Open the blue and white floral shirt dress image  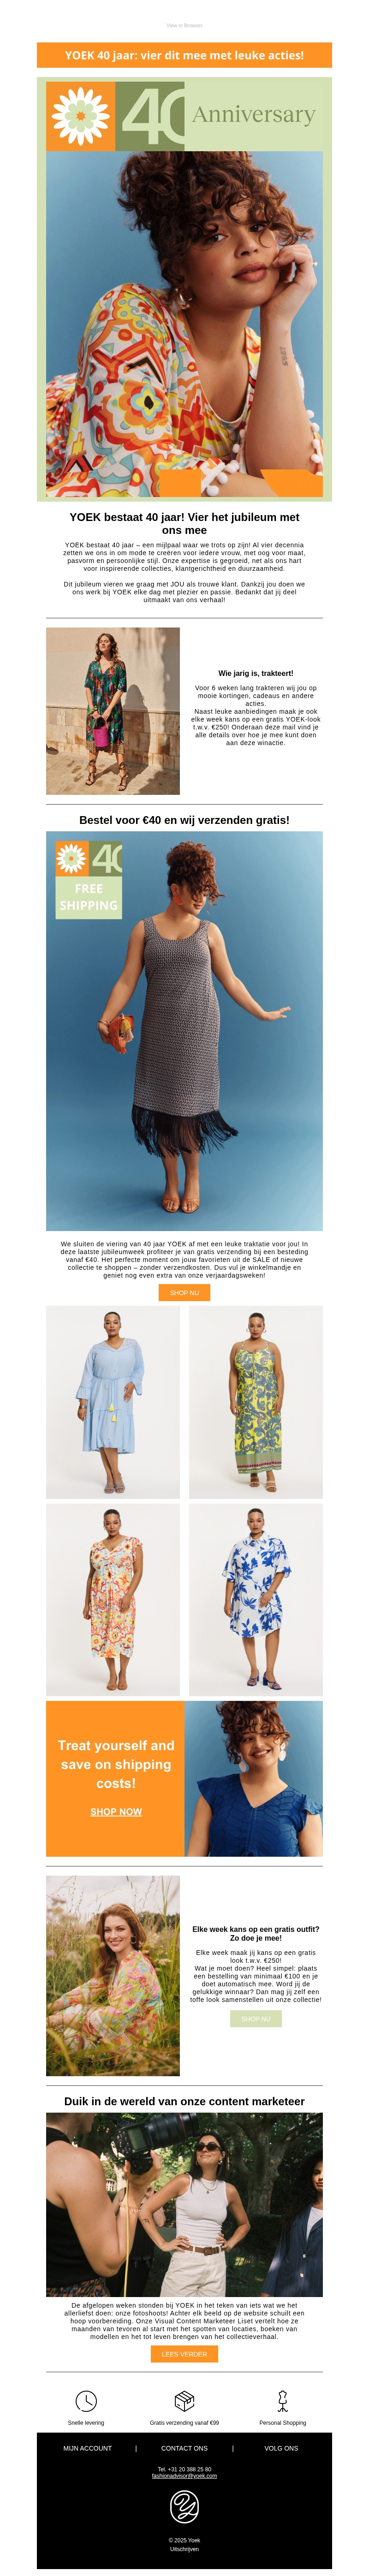pyautogui.click(x=256, y=1599)
